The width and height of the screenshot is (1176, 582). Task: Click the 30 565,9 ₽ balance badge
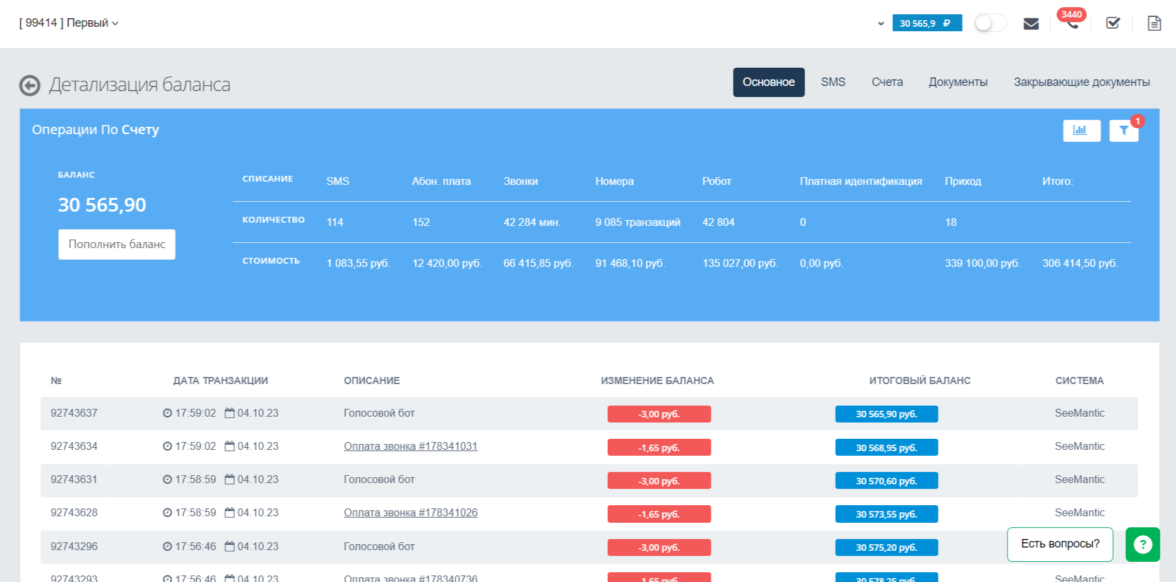(926, 23)
